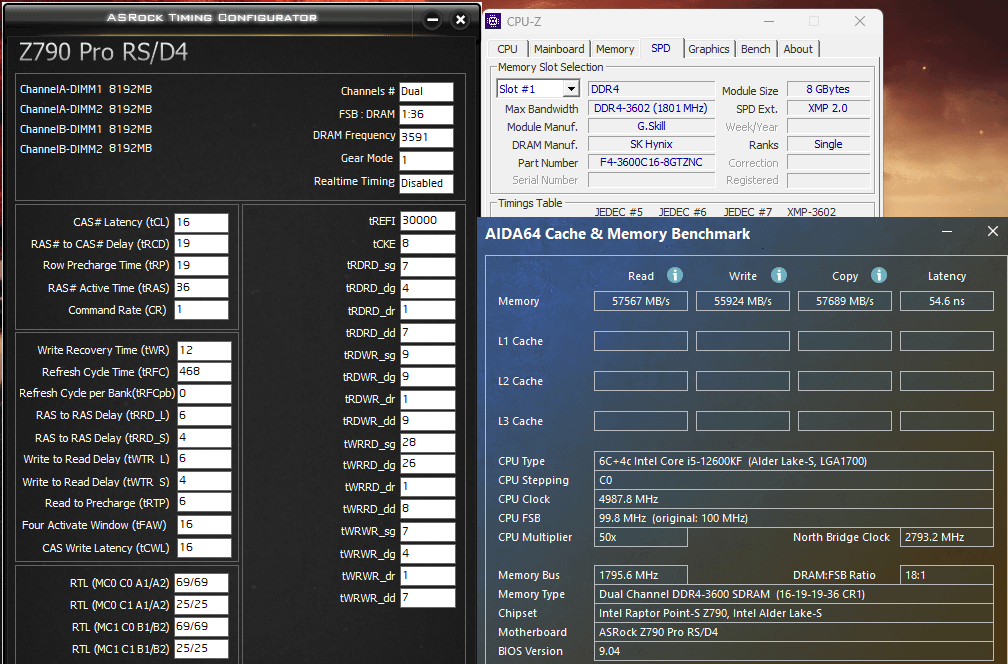This screenshot has height=664, width=1008.
Task: Click the tWRRD_dg field showing 26
Action: (428, 464)
